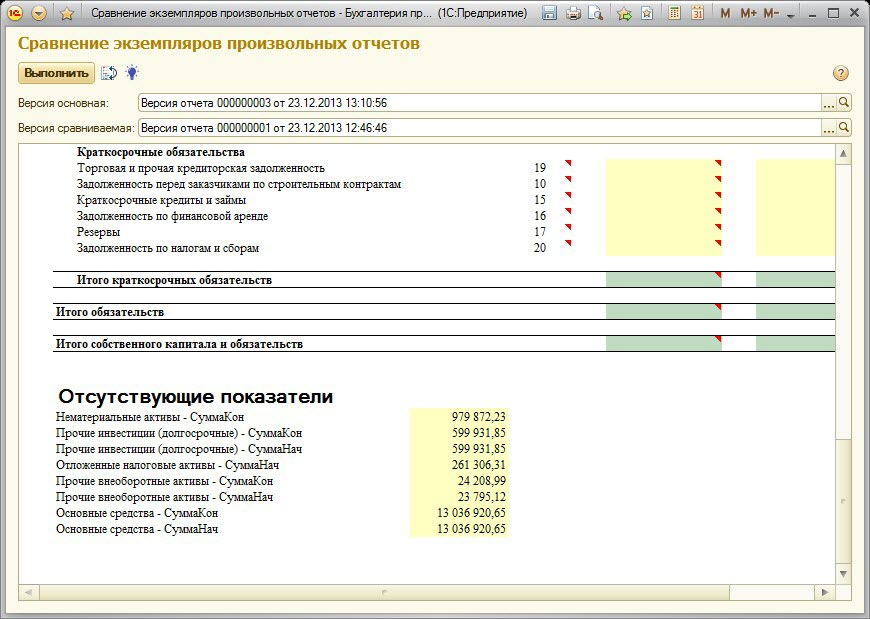Click the Выполнить button

point(56,73)
